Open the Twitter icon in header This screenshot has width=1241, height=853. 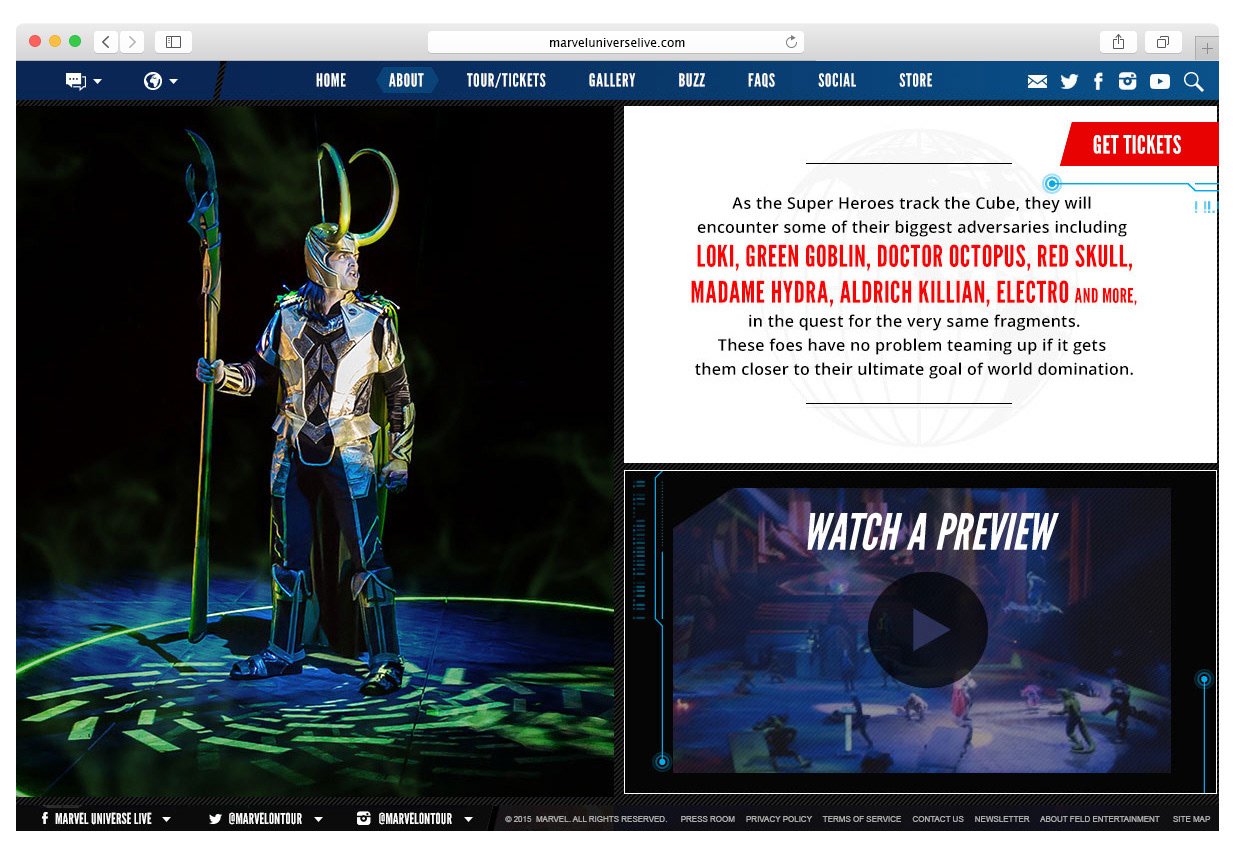(1069, 82)
